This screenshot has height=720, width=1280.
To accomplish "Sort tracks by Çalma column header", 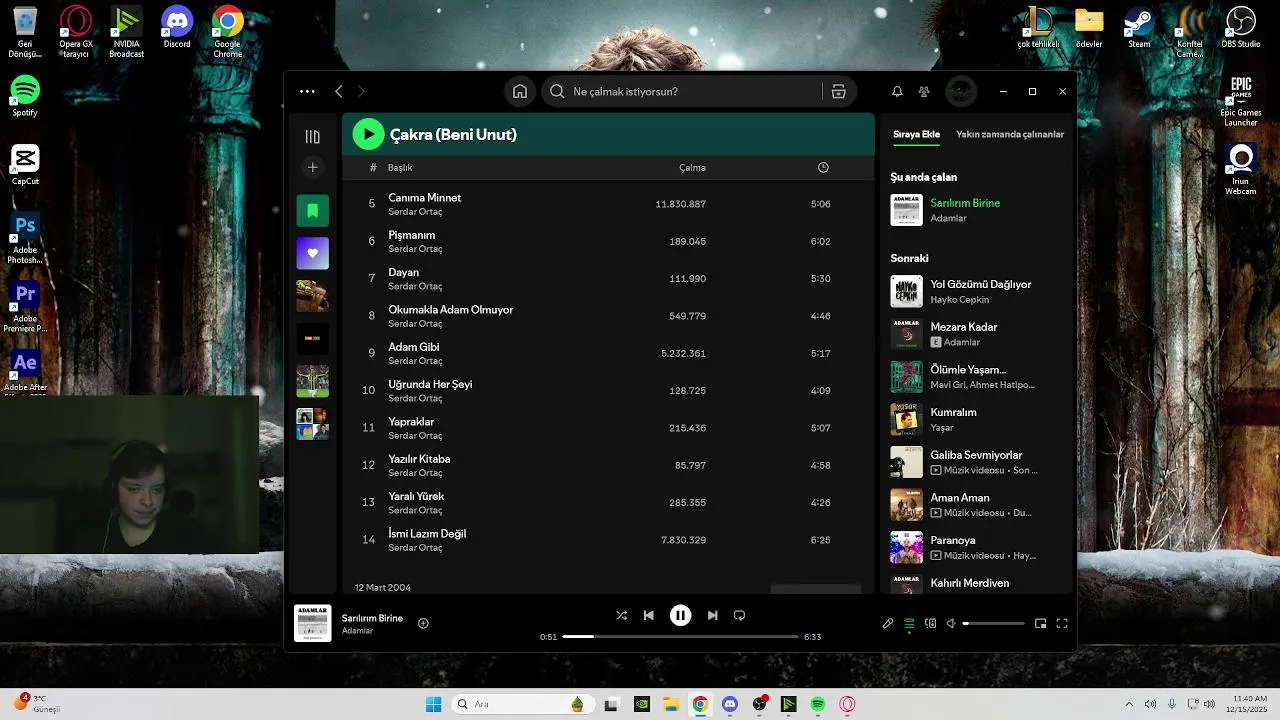I will (x=692, y=167).
